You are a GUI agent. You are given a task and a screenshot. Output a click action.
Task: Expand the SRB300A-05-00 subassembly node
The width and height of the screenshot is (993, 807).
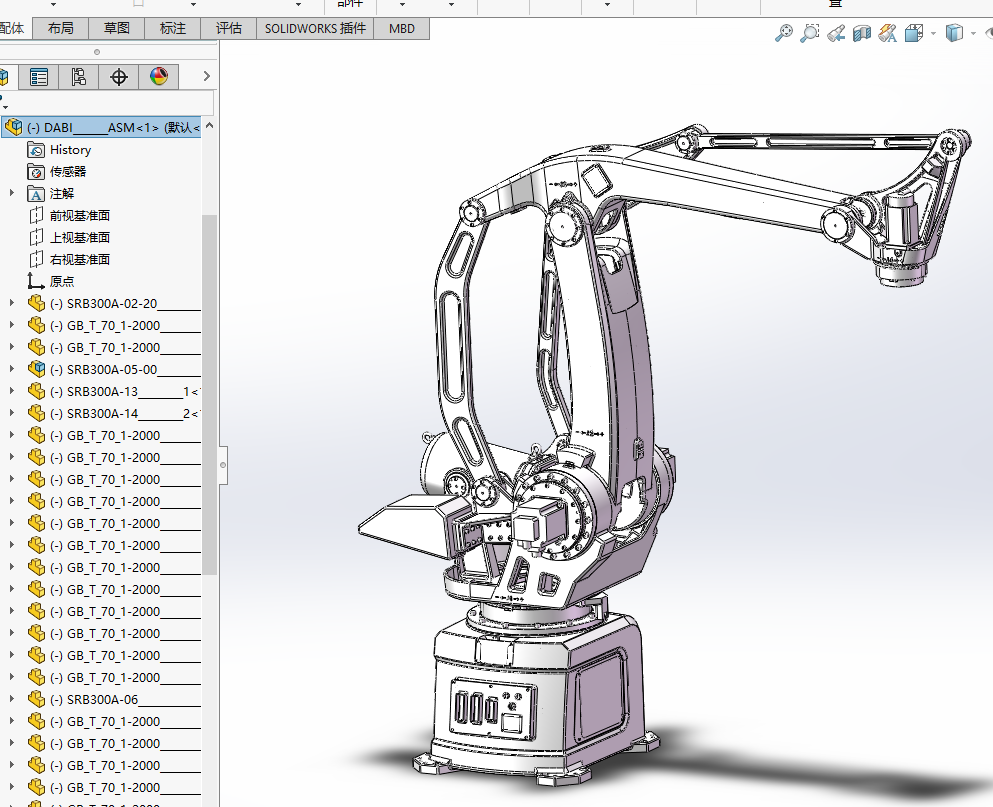tap(12, 369)
